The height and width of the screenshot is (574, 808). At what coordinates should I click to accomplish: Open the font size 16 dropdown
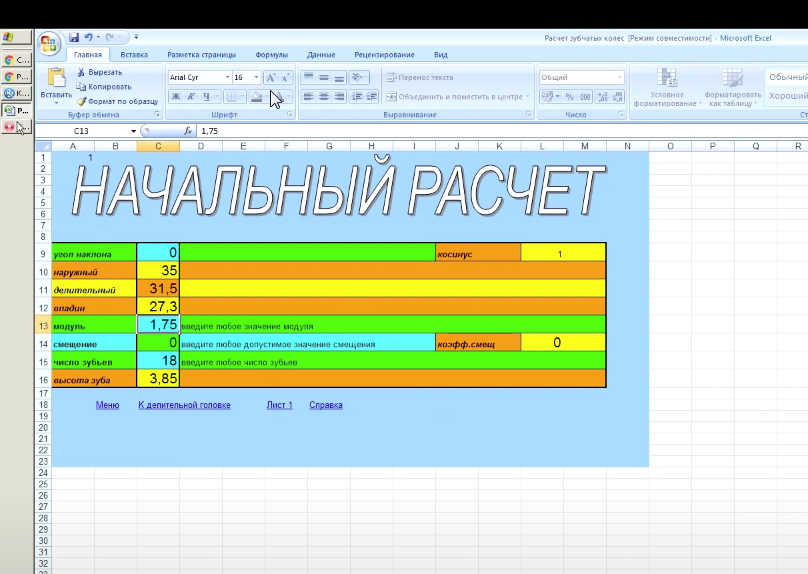click(x=256, y=77)
